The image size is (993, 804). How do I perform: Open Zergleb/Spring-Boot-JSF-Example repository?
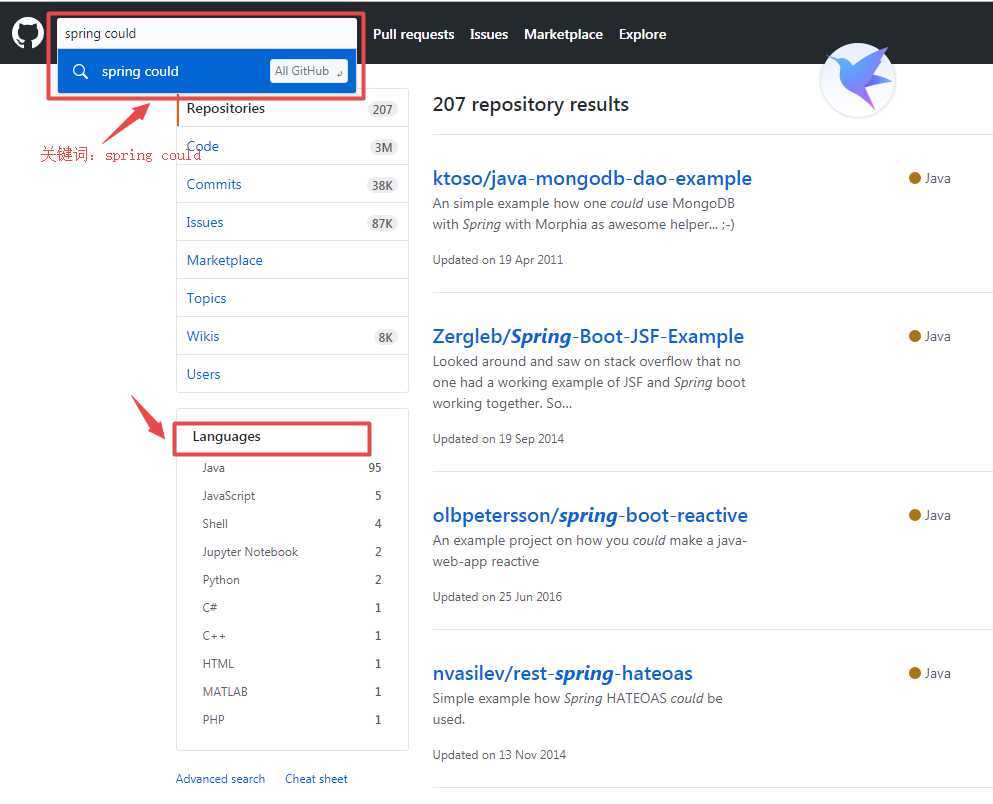[x=588, y=337]
